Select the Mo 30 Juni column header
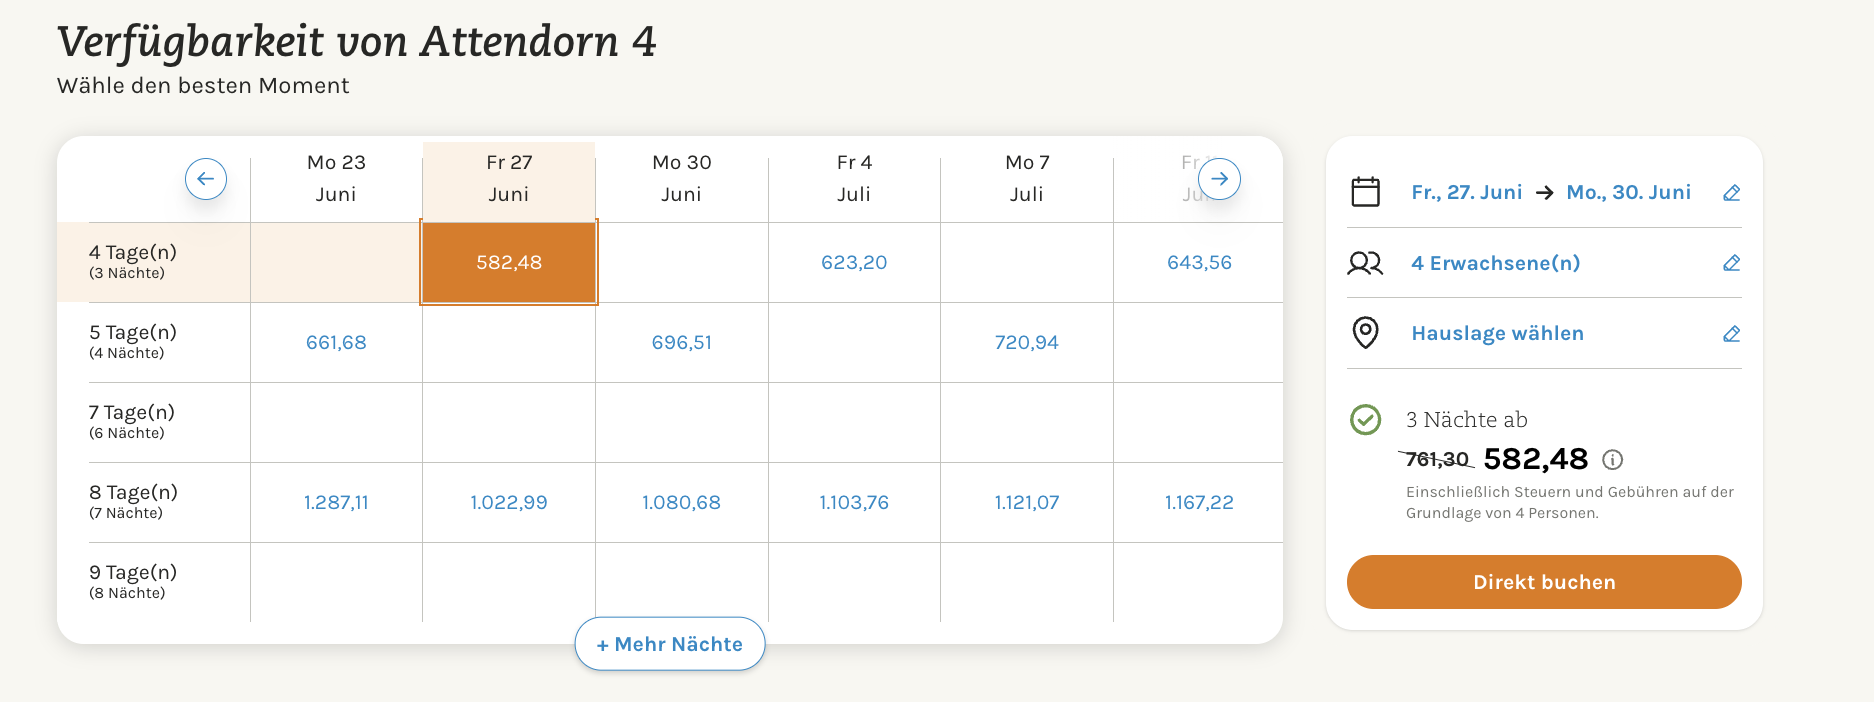The height and width of the screenshot is (702, 1874). 681,178
